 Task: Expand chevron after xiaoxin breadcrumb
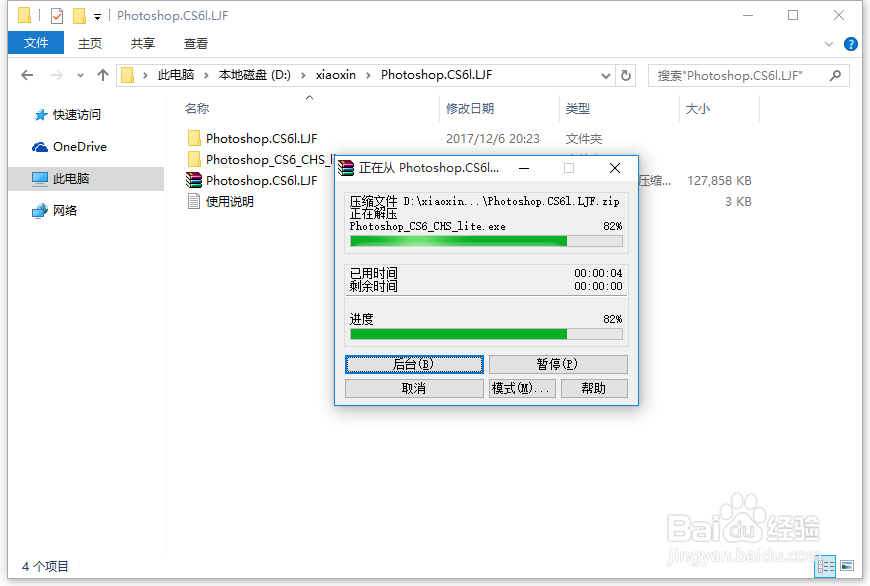pyautogui.click(x=368, y=75)
